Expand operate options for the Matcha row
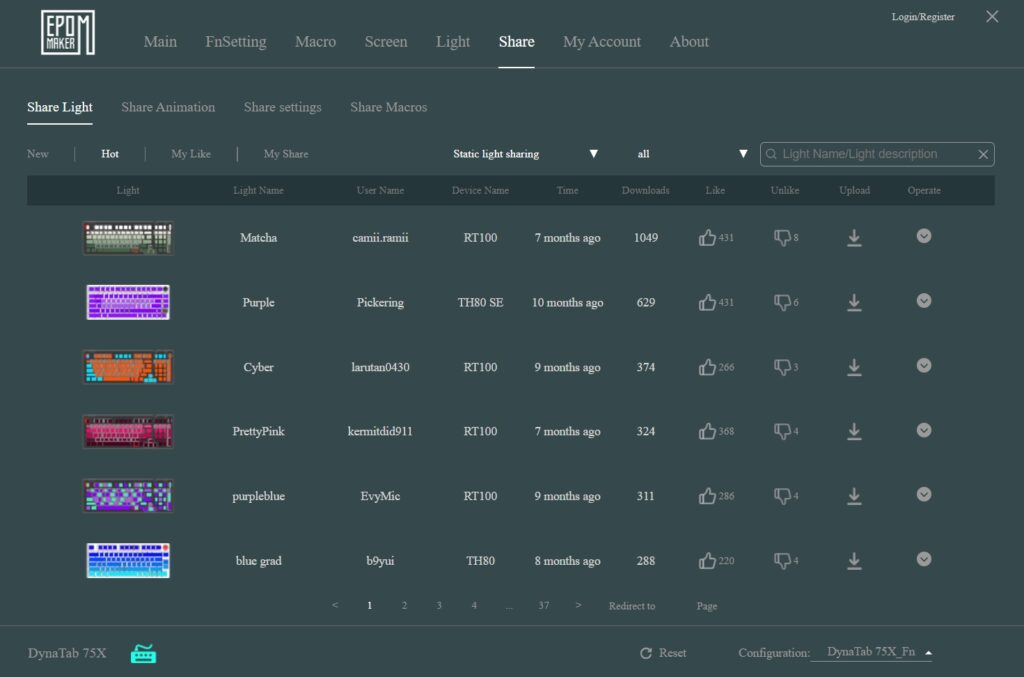Image resolution: width=1024 pixels, height=677 pixels. pyautogui.click(x=924, y=236)
